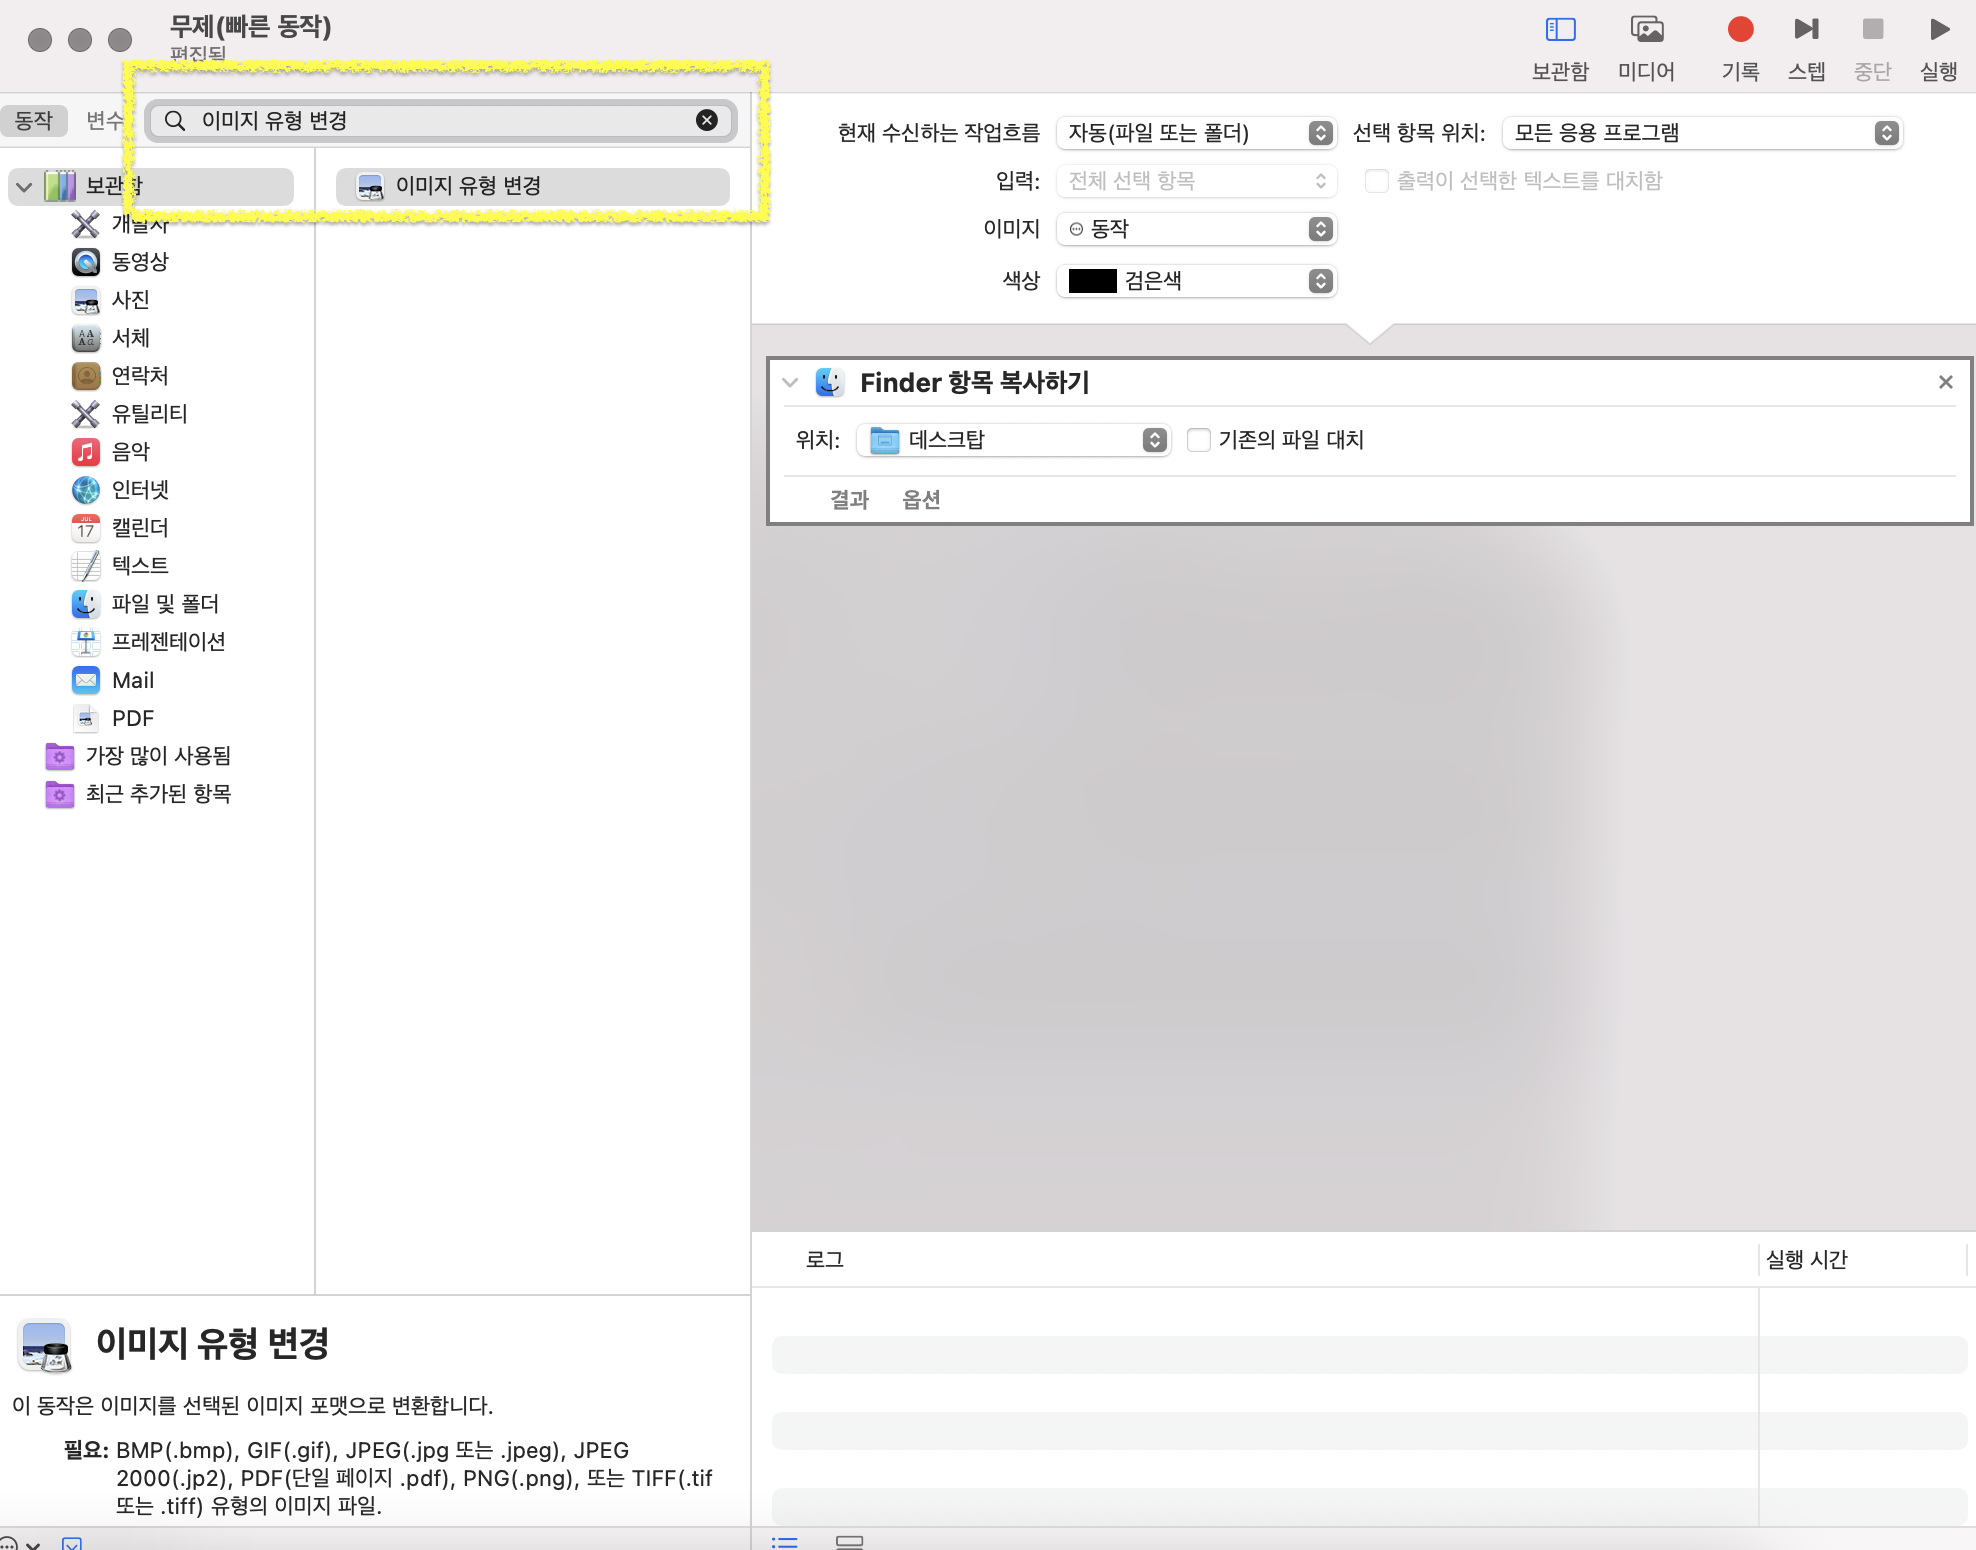Select 동영상 category in library

pyautogui.click(x=139, y=262)
